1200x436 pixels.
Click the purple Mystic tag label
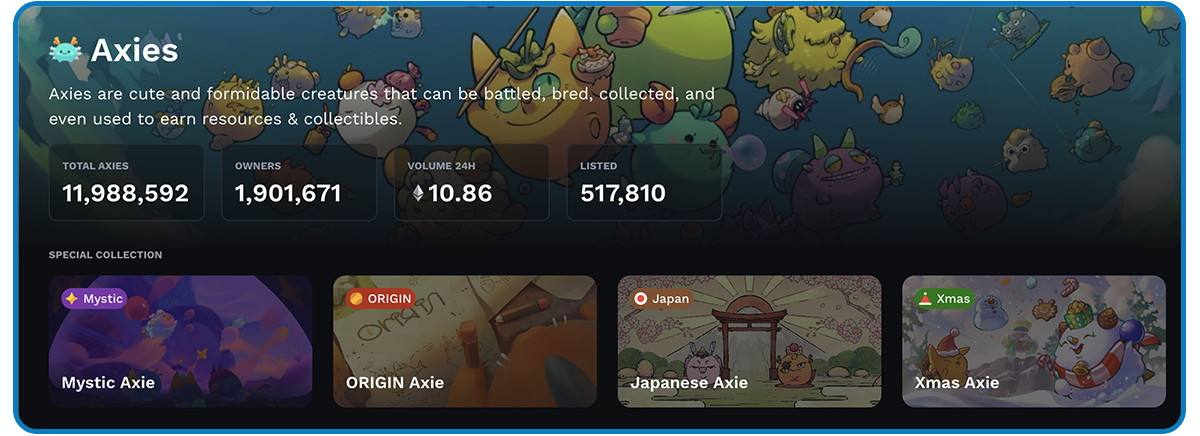[x=94, y=298]
